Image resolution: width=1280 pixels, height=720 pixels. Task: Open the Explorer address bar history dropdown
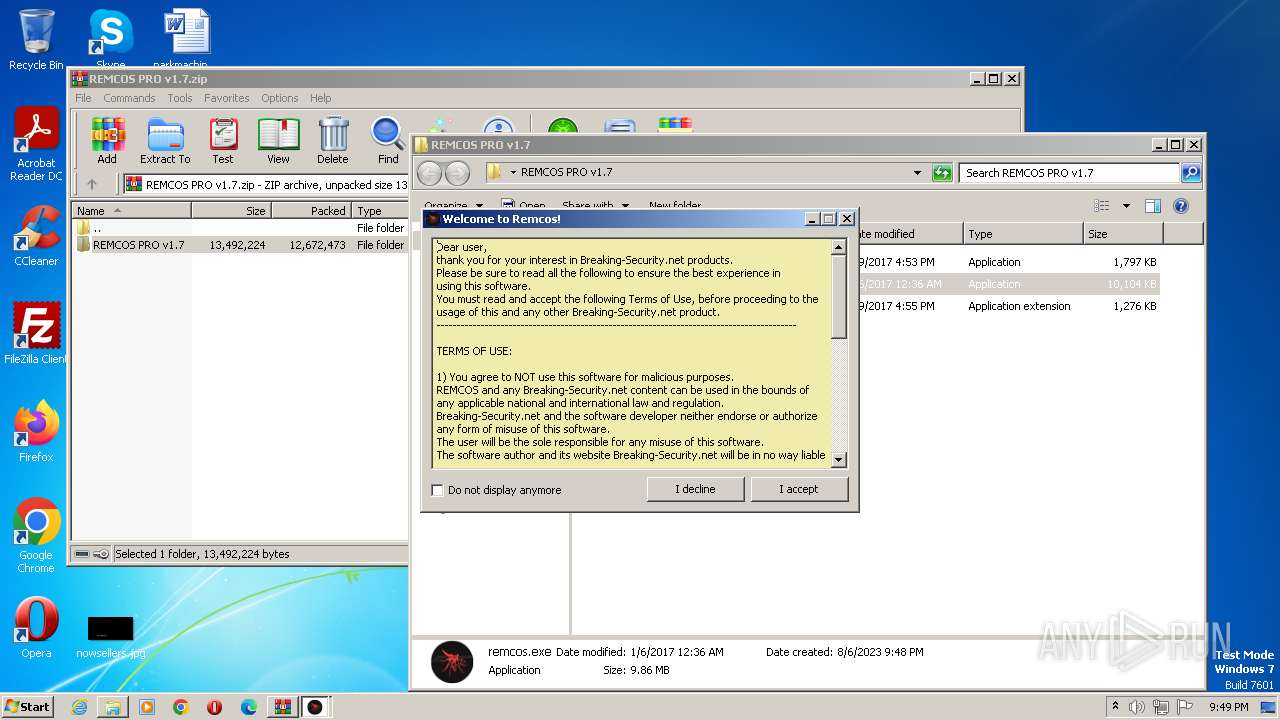pos(917,172)
